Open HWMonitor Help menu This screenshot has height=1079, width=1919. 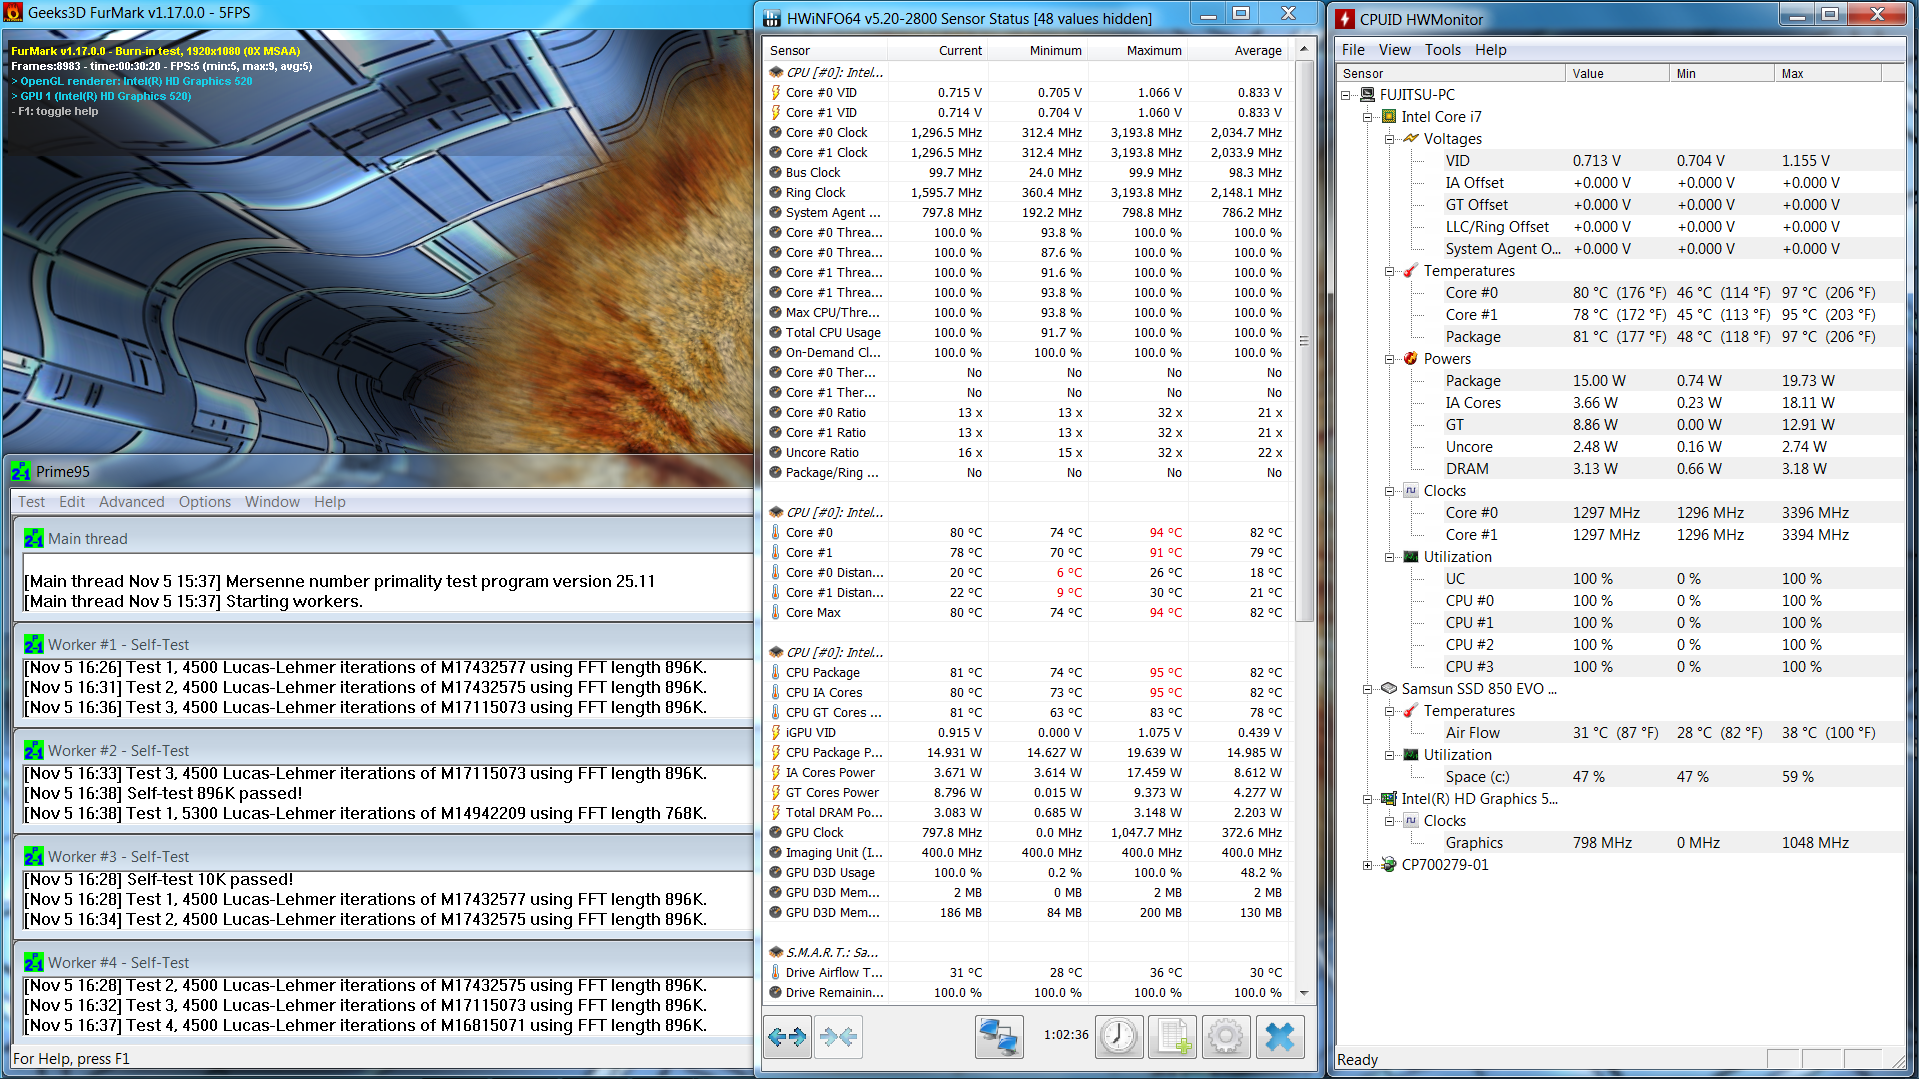point(1490,49)
